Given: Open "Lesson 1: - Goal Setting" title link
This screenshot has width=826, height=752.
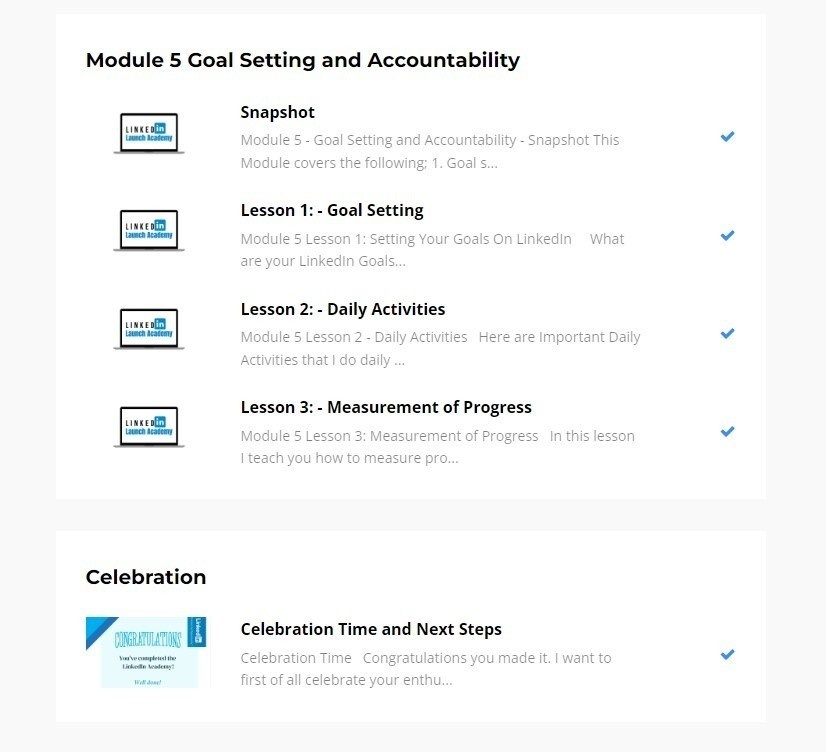Looking at the screenshot, I should click(x=332, y=210).
